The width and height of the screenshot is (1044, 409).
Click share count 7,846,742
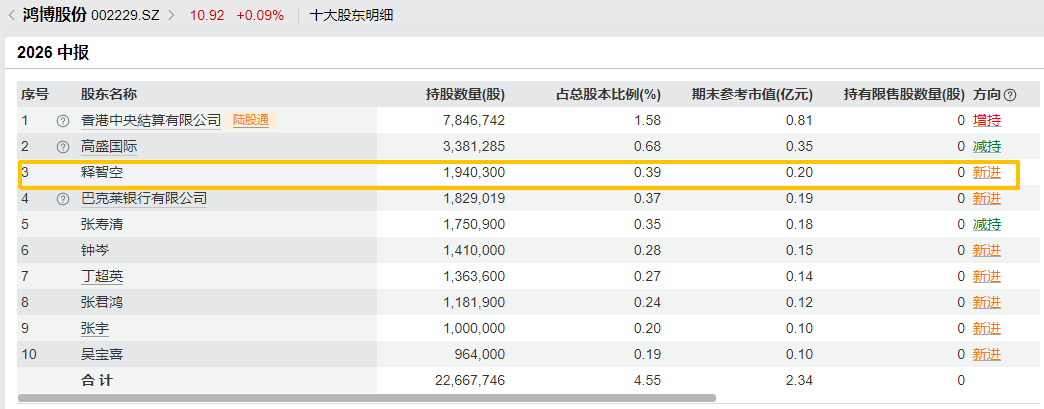(473, 121)
